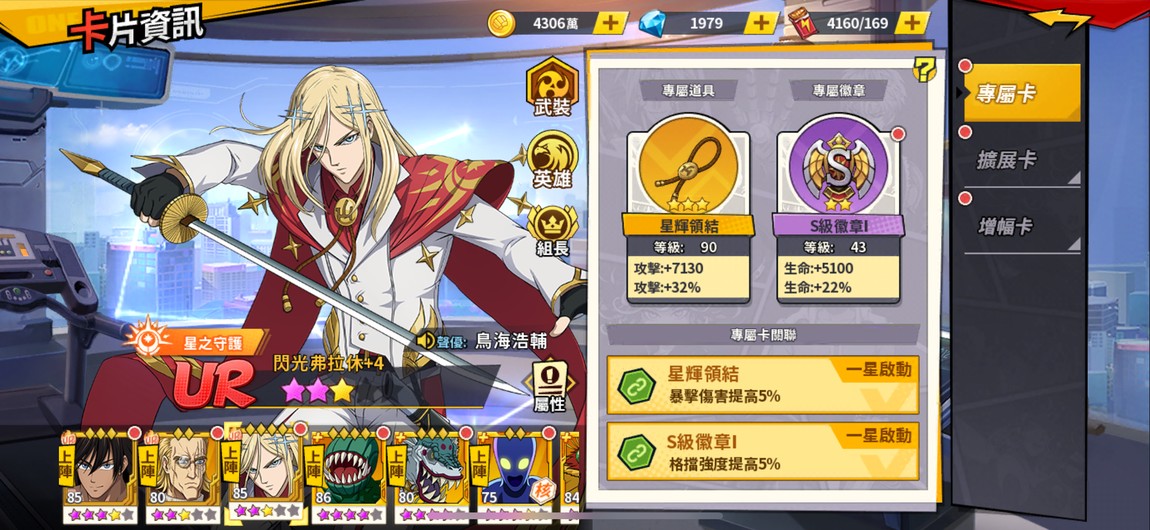Add gold coins with plus button
This screenshot has width=1150, height=530.
click(610, 23)
